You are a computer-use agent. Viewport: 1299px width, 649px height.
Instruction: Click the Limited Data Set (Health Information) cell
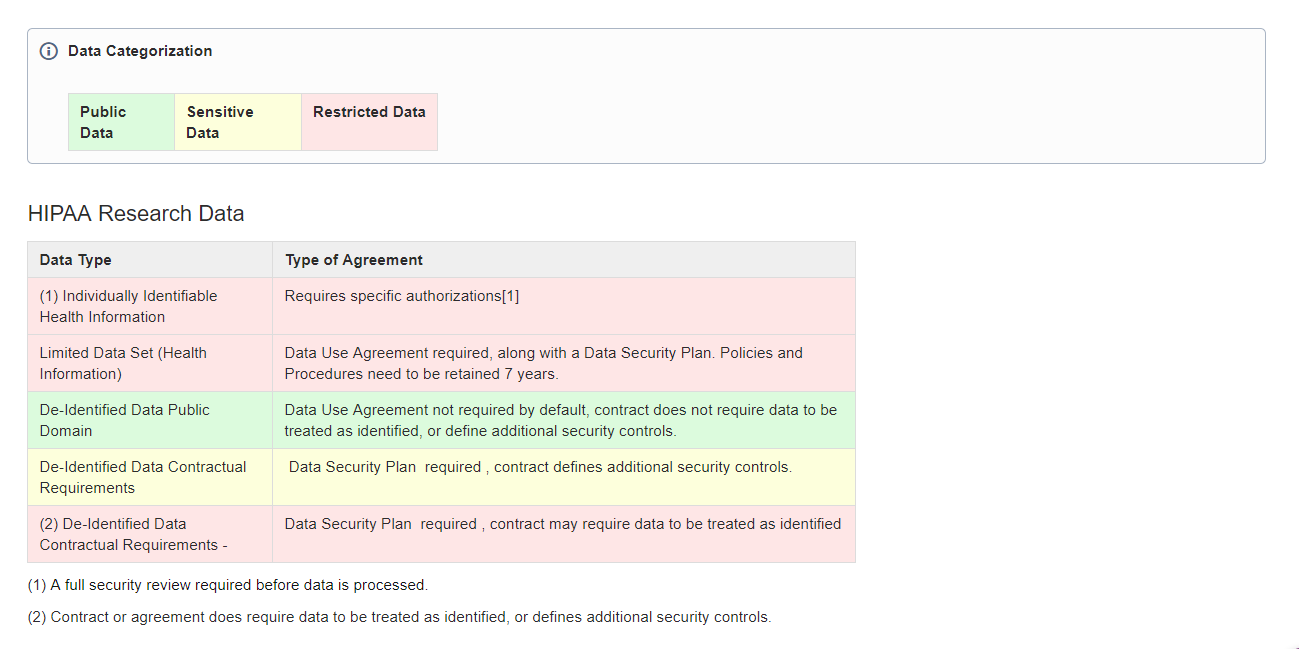tap(150, 363)
